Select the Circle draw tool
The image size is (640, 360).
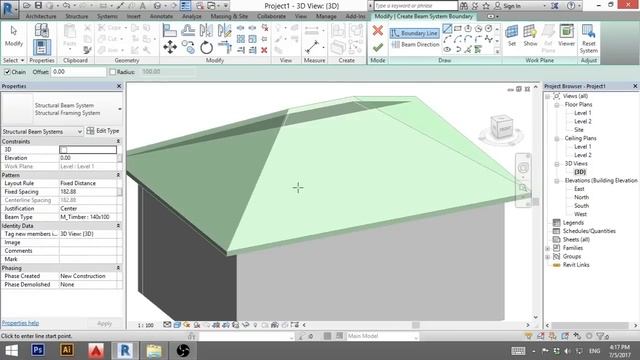pos(488,29)
